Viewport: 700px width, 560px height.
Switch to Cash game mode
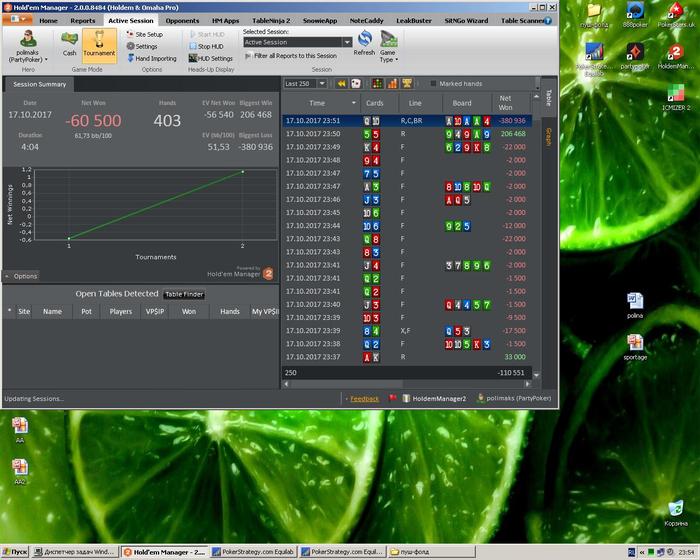pyautogui.click(x=70, y=44)
